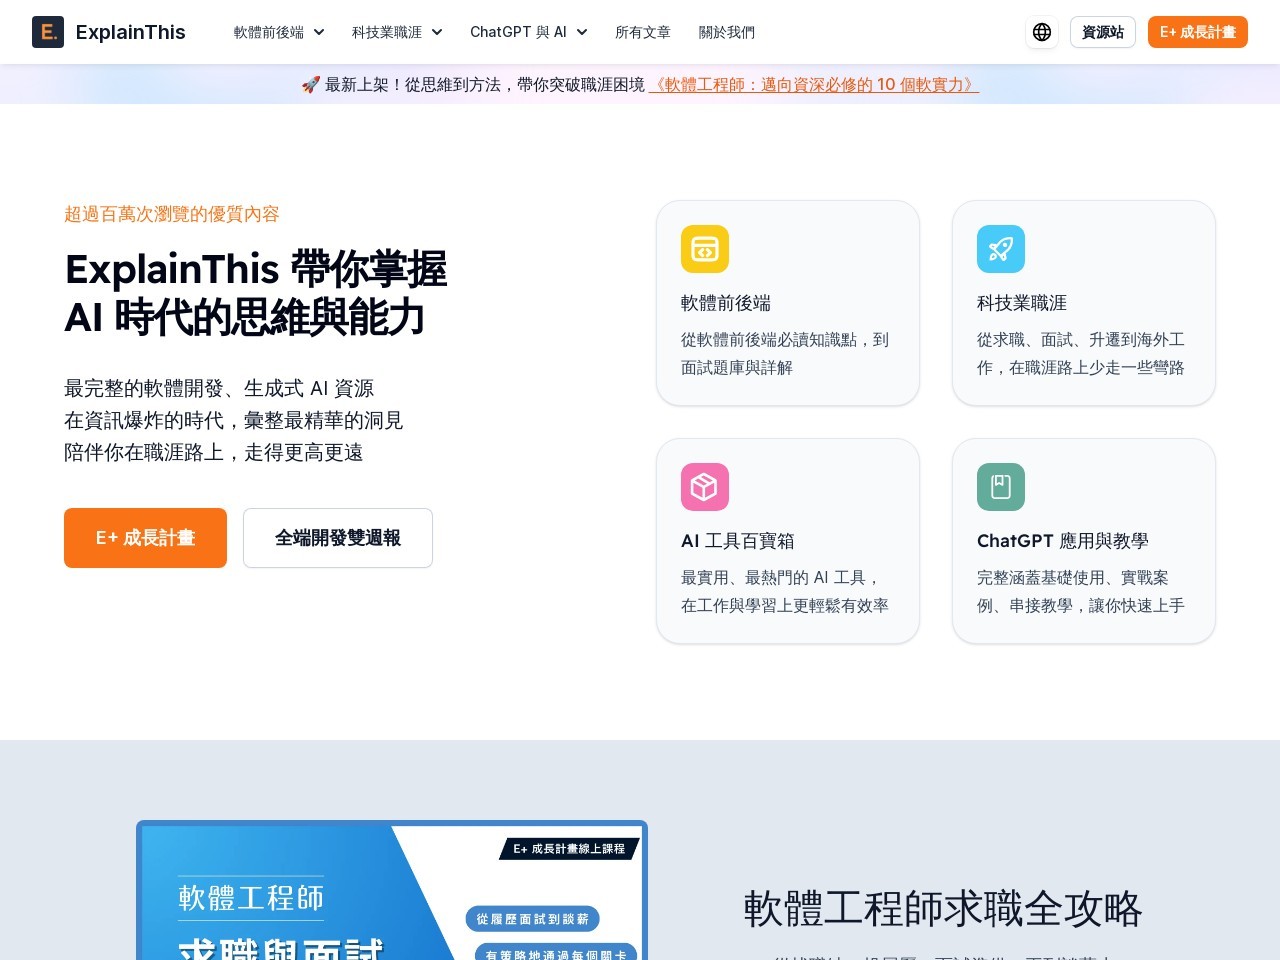
Task: Open the AI 工具百寶箱 card title
Action: click(737, 541)
